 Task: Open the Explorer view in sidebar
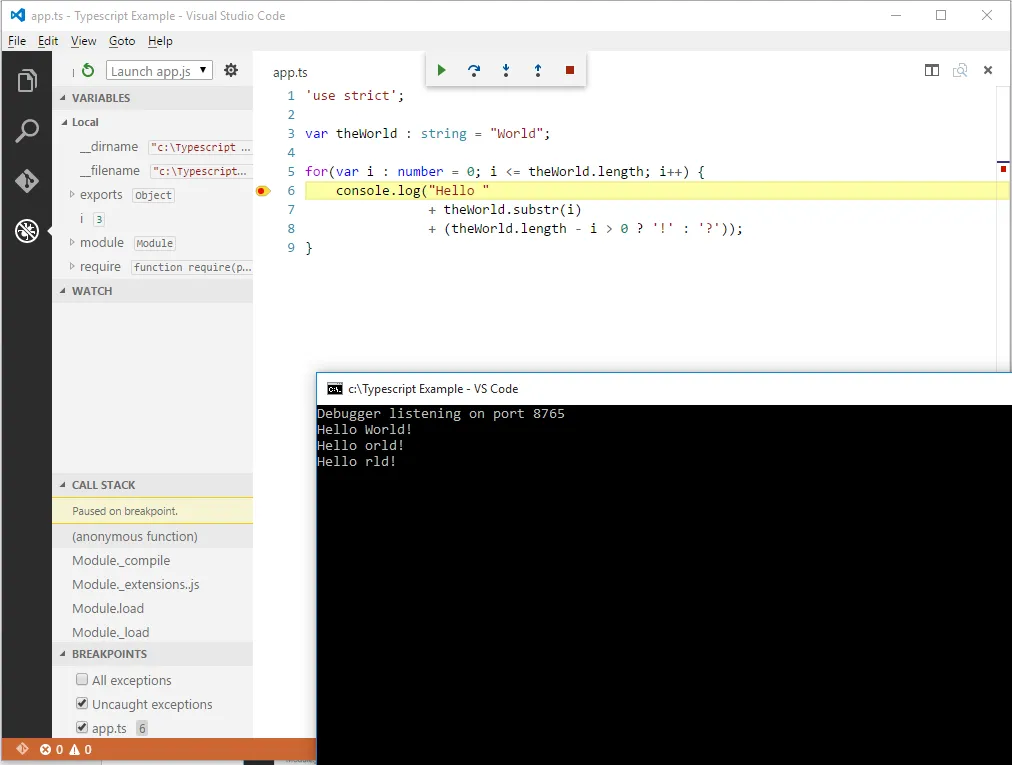coord(27,81)
